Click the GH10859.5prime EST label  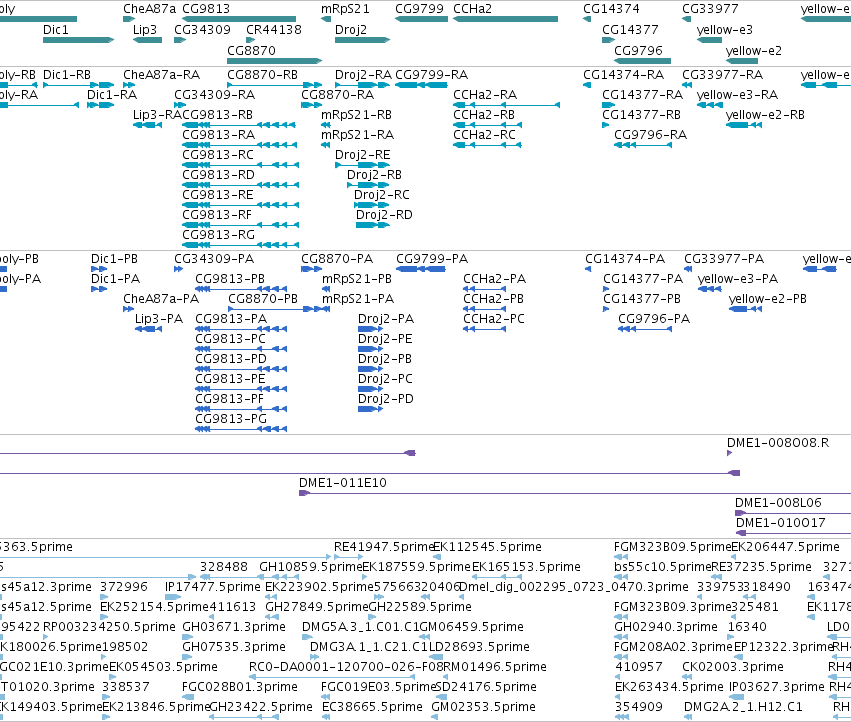[311, 567]
